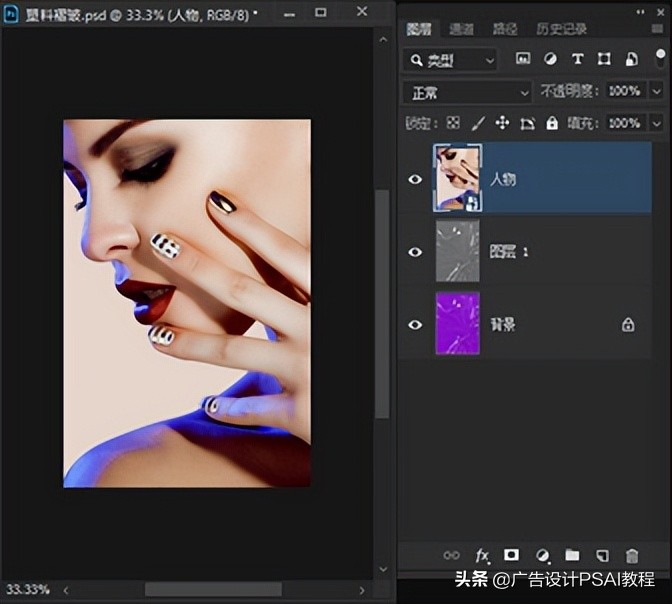Create a new layer group folder
Viewport: 672px width, 604px height.
click(572, 555)
